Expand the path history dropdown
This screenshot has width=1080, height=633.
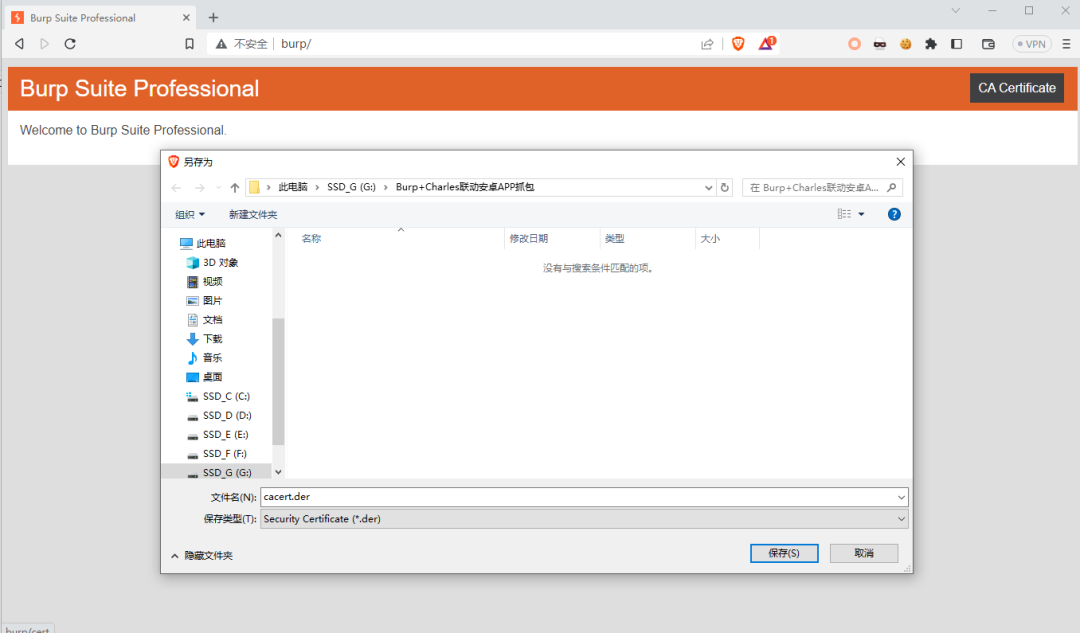tap(708, 187)
